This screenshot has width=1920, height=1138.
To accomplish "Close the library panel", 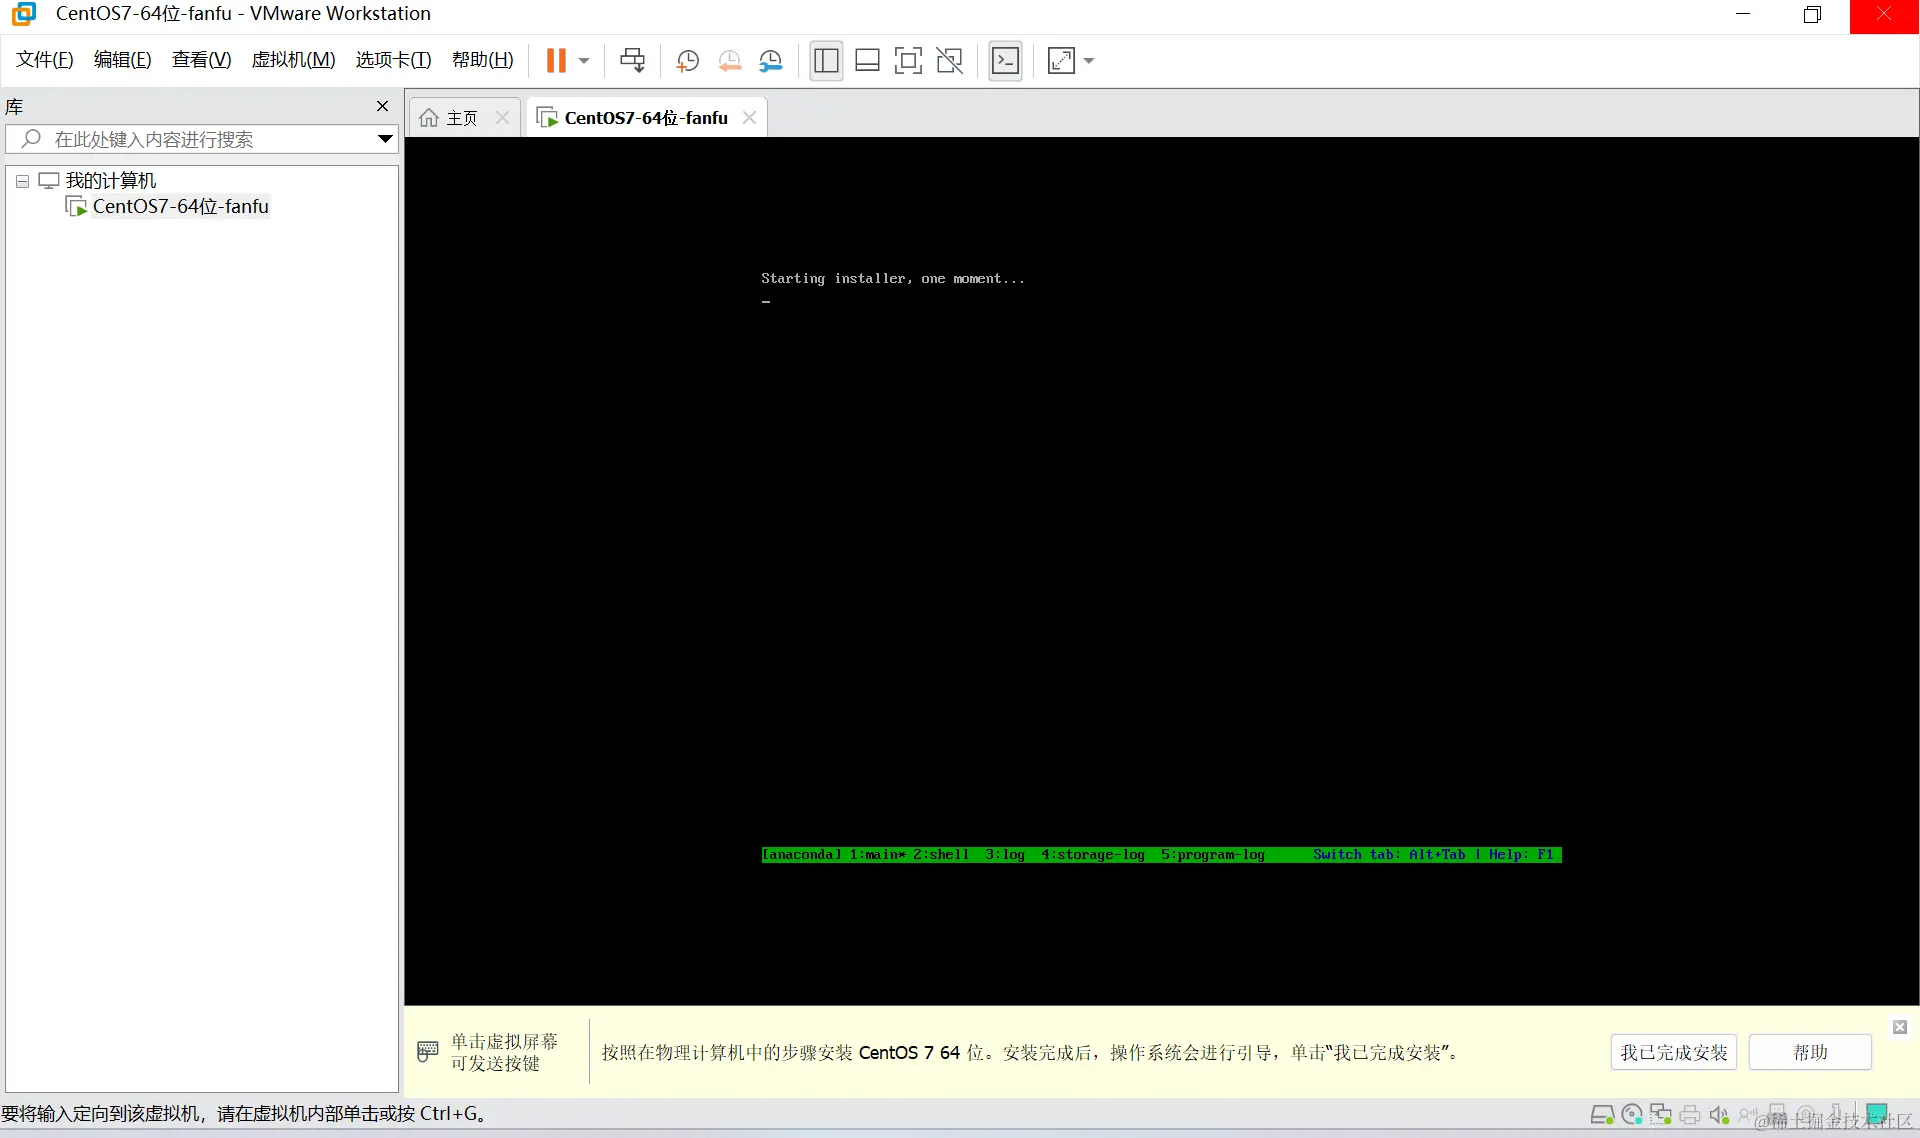I will point(382,106).
